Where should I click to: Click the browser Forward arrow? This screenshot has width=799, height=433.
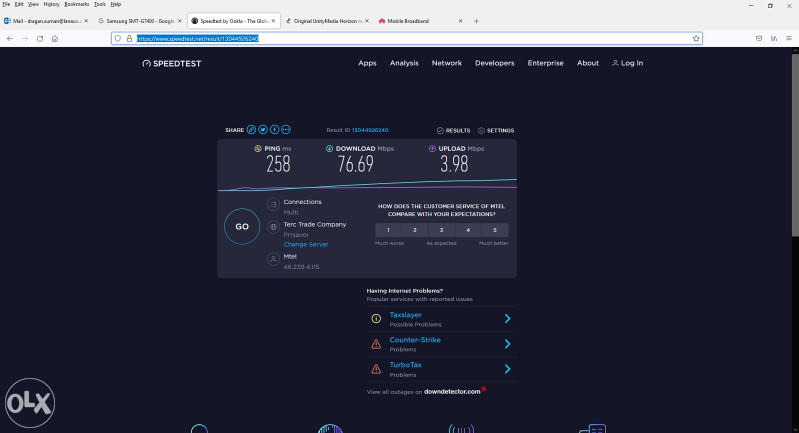25,39
